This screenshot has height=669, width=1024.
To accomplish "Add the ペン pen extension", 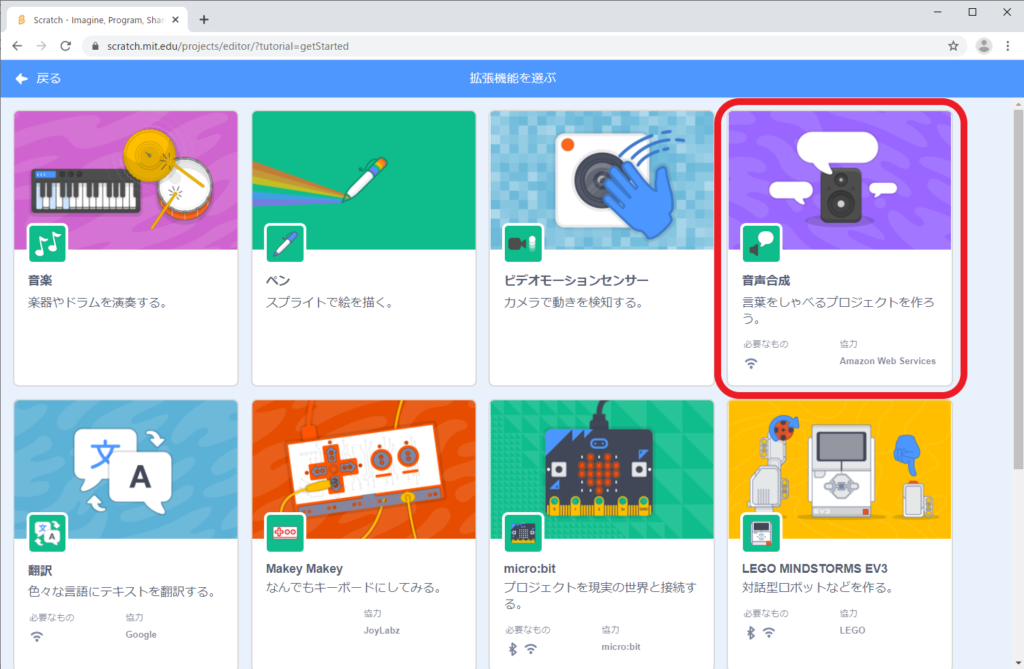I will pyautogui.click(x=364, y=248).
